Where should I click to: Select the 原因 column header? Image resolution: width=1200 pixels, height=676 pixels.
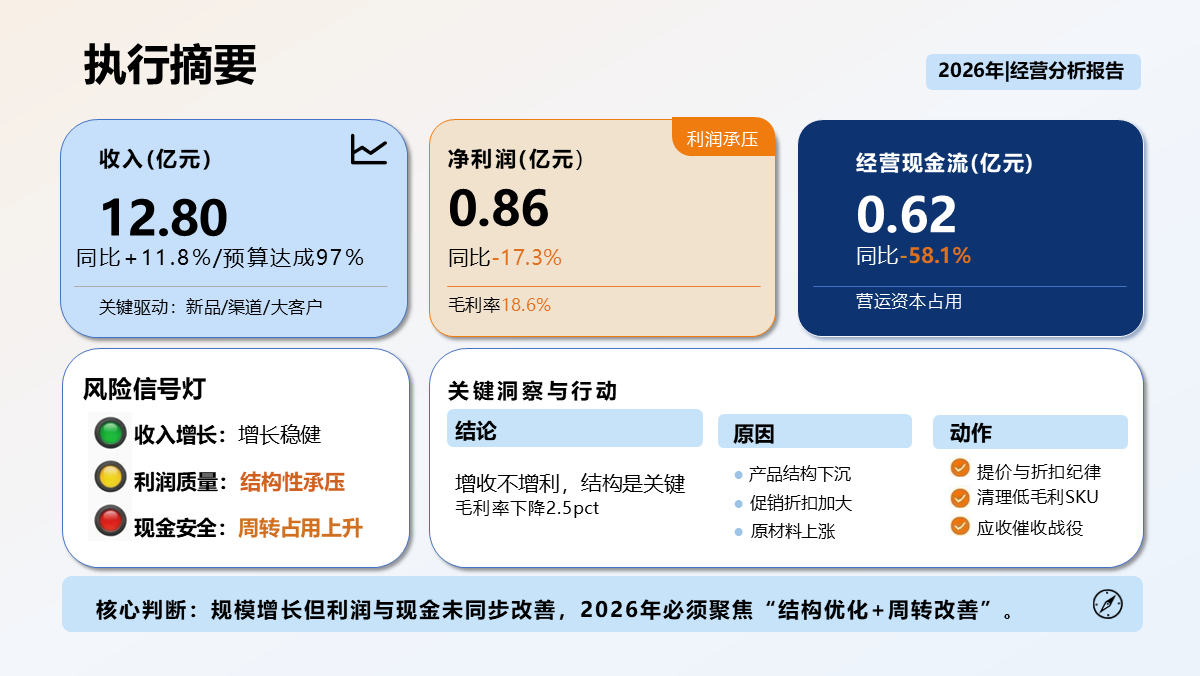point(815,431)
